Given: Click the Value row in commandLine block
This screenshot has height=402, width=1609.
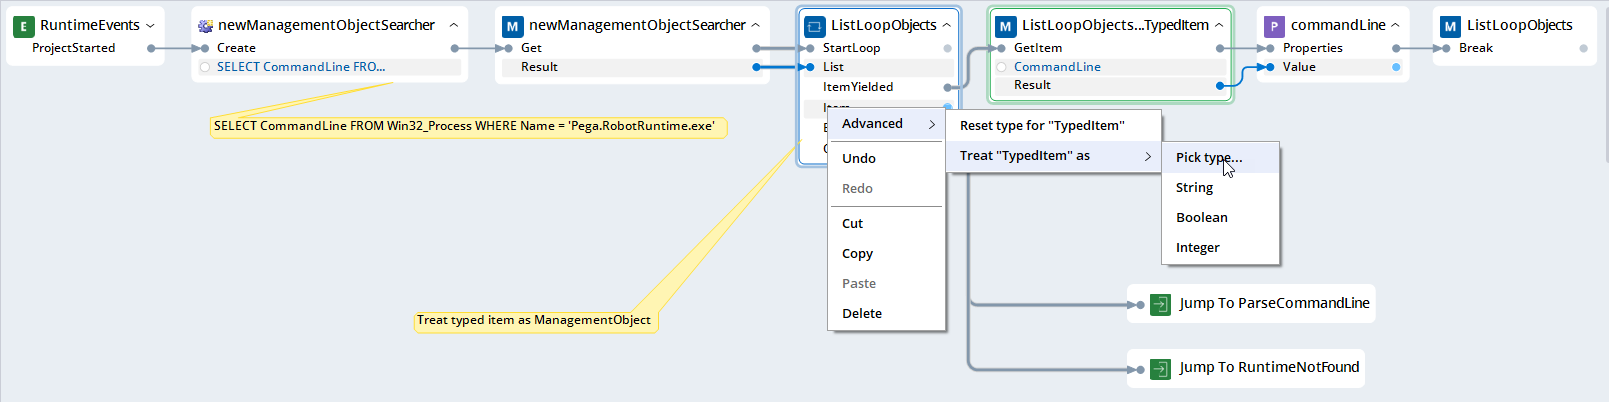Looking at the screenshot, I should coord(1332,67).
